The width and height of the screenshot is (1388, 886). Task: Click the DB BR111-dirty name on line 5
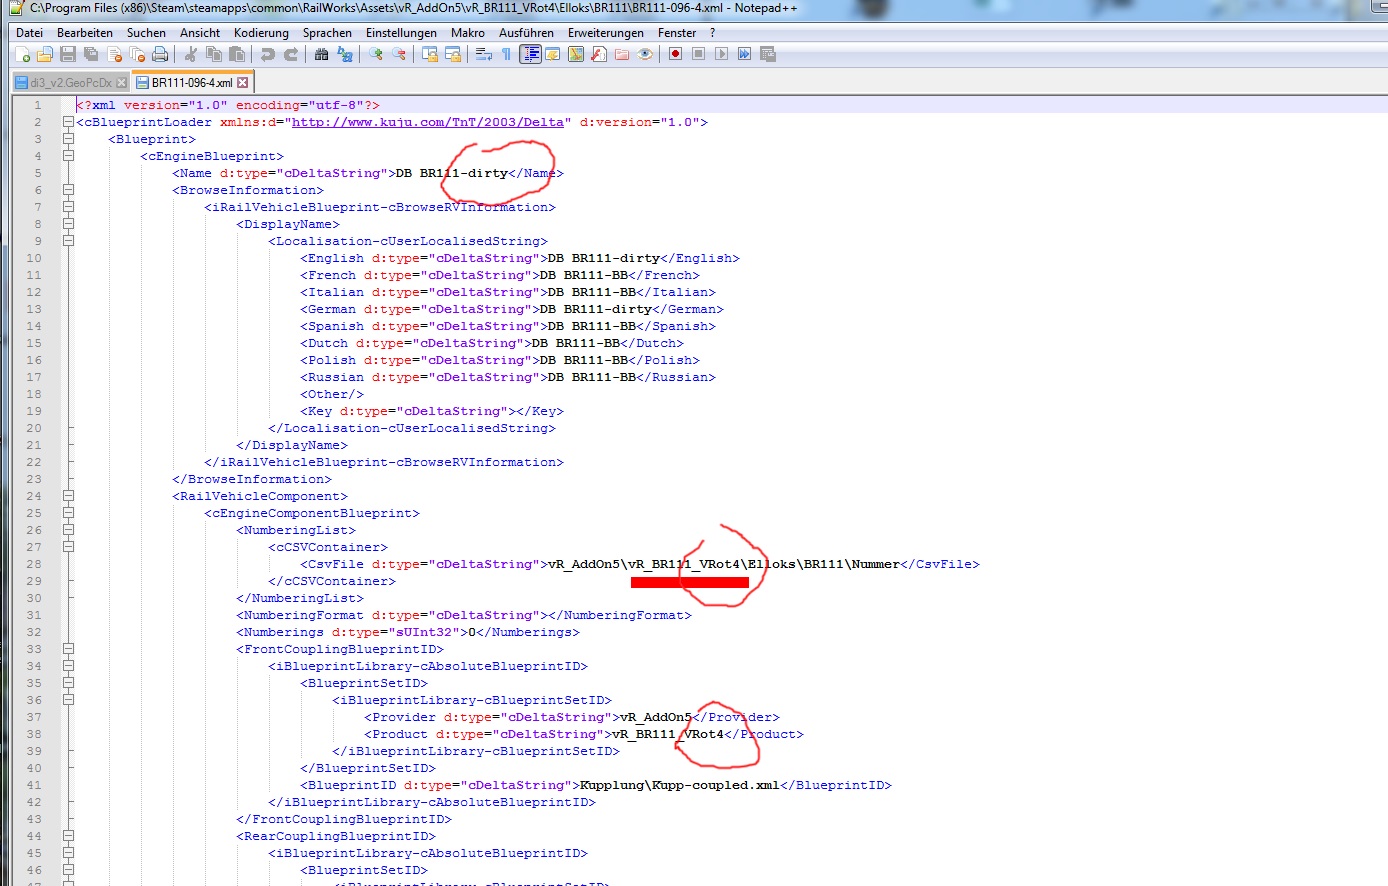[452, 173]
